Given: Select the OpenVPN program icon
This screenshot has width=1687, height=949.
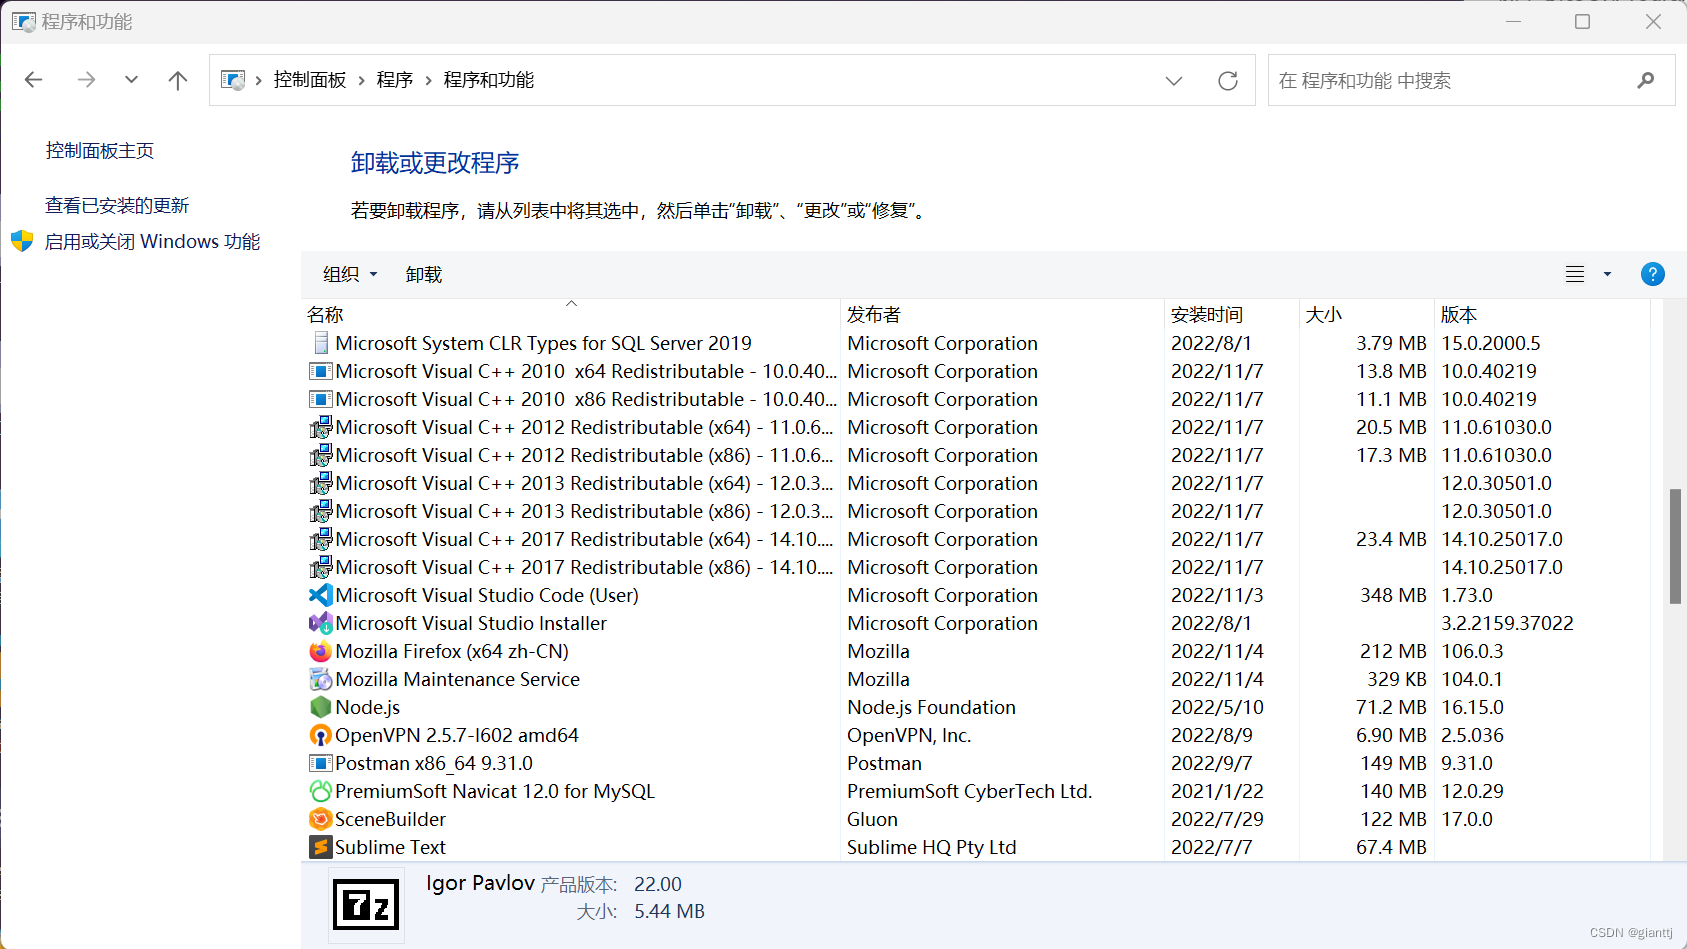Looking at the screenshot, I should point(319,735).
